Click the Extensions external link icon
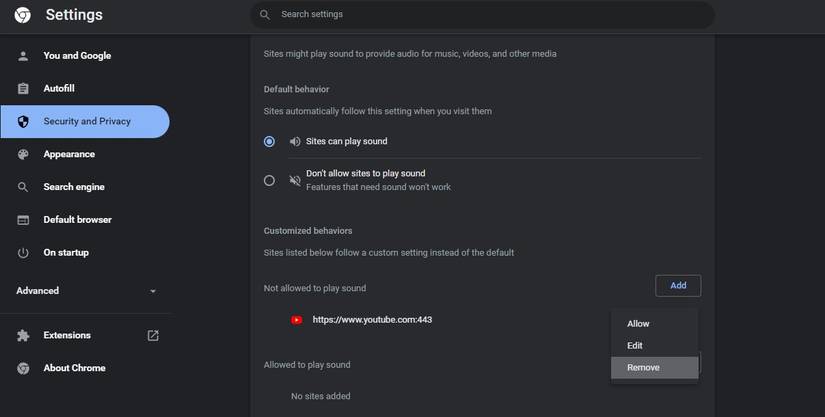Image resolution: width=825 pixels, height=417 pixels. pyautogui.click(x=153, y=336)
